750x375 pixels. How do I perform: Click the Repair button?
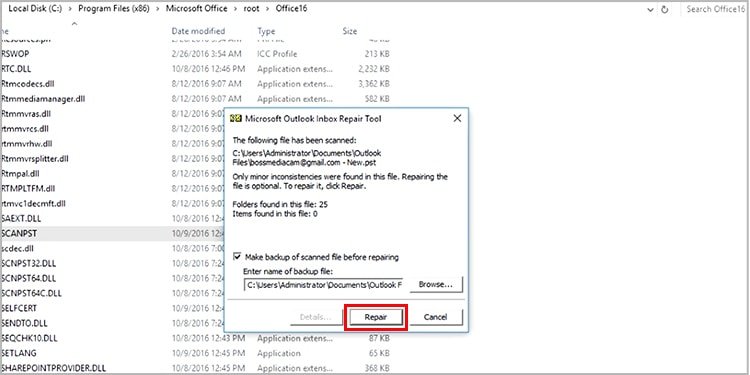376,317
